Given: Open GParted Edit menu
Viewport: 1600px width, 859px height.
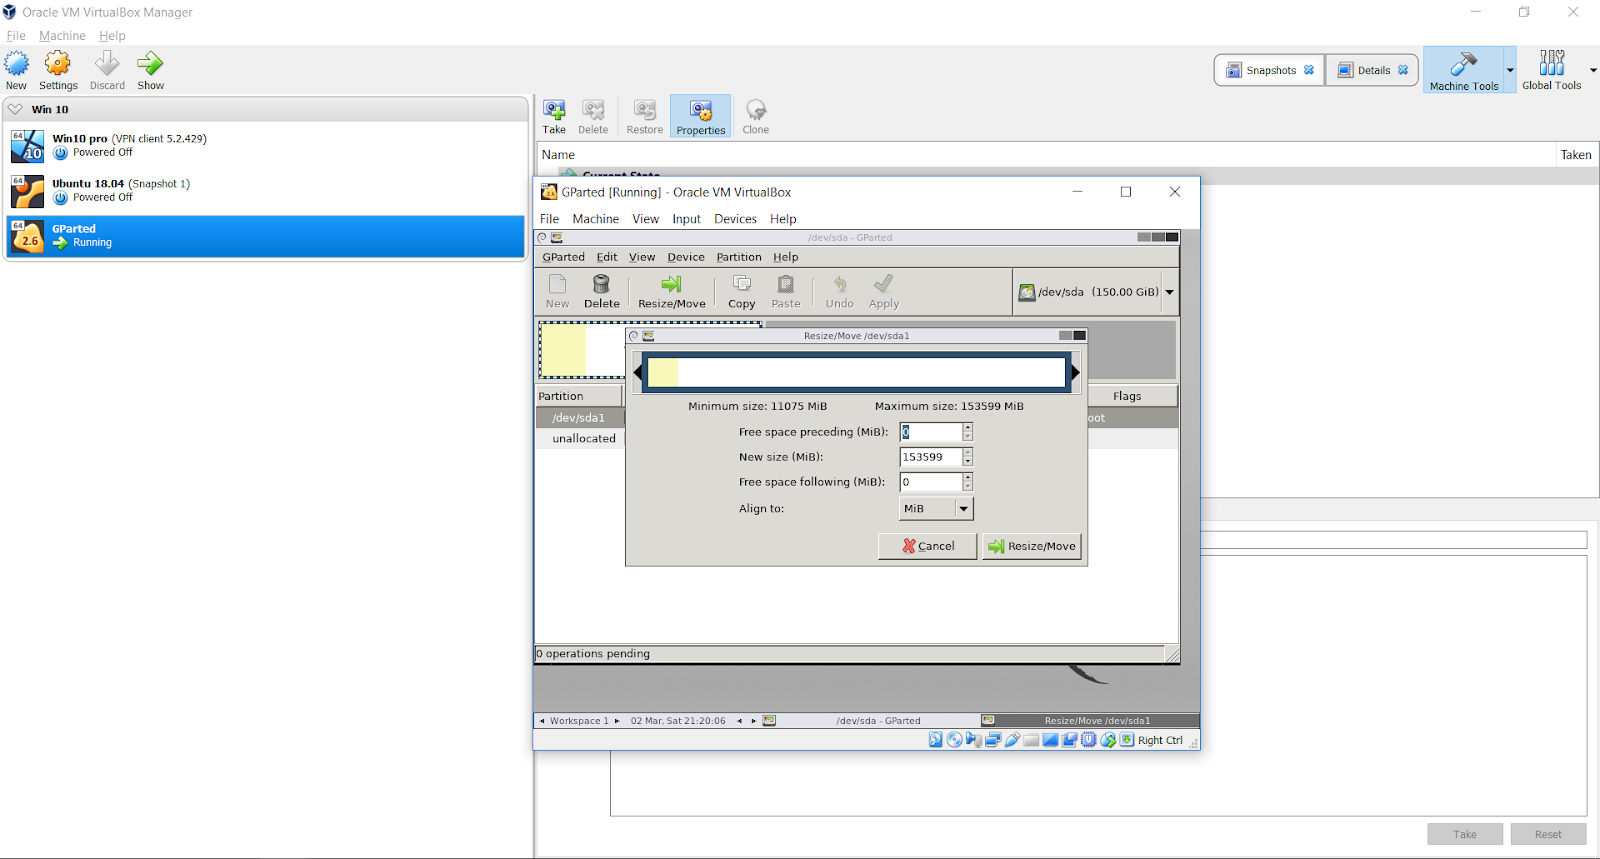Looking at the screenshot, I should (x=607, y=257).
